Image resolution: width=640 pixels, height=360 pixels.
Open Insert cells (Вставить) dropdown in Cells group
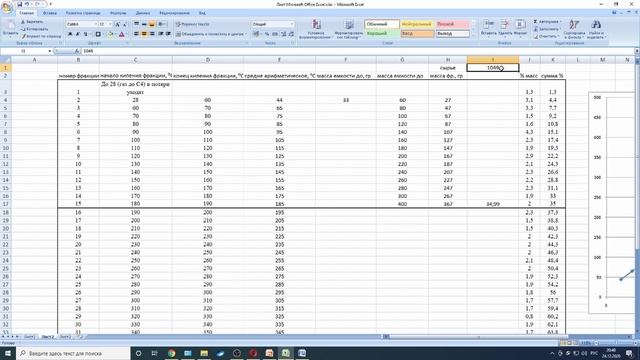tap(489, 29)
